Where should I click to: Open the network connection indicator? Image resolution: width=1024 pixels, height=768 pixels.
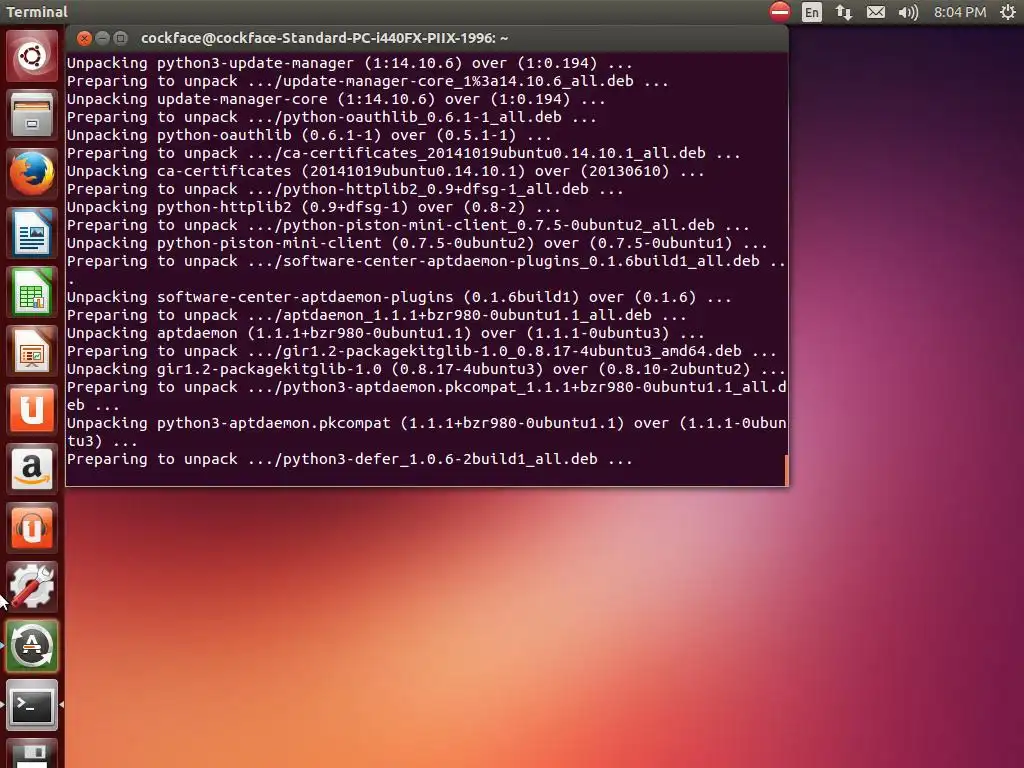(844, 12)
